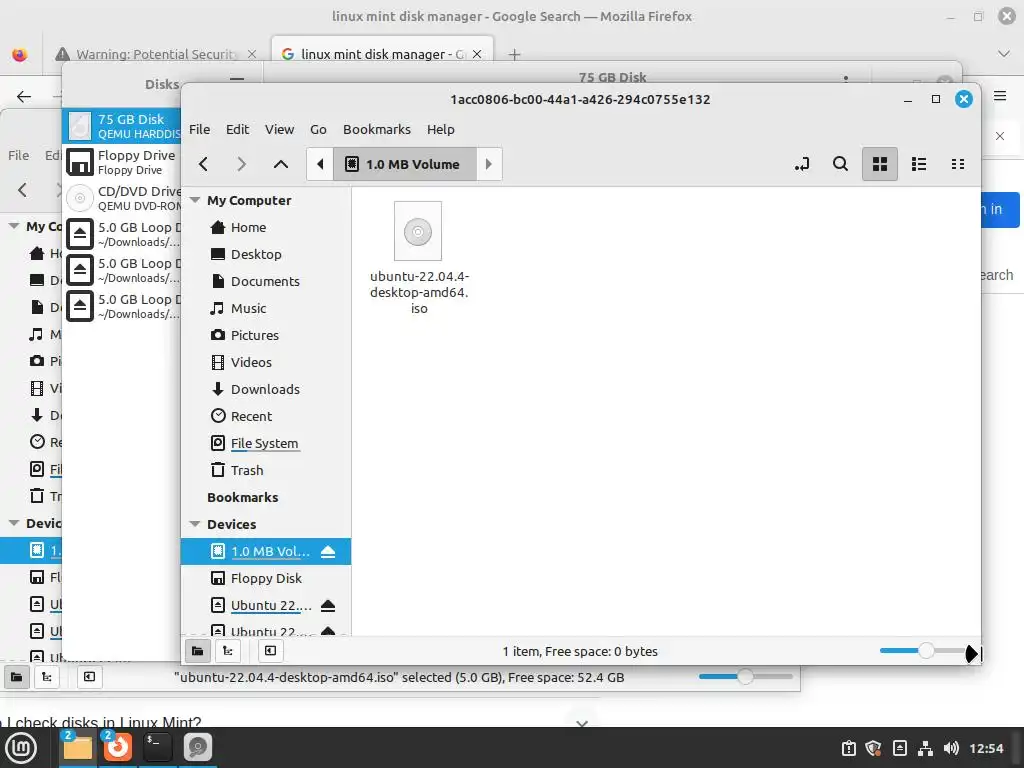The height and width of the screenshot is (768, 1024).
Task: Open search in file manager
Action: pos(840,164)
